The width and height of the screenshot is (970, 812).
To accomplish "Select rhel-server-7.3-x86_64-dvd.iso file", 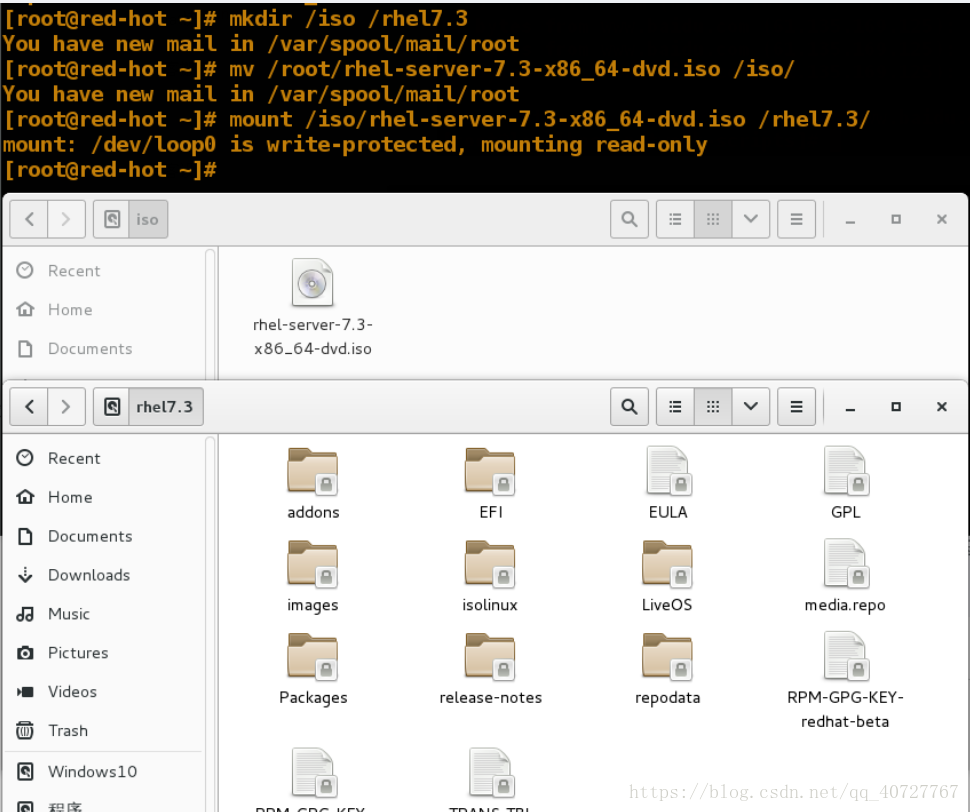I will coord(313,307).
